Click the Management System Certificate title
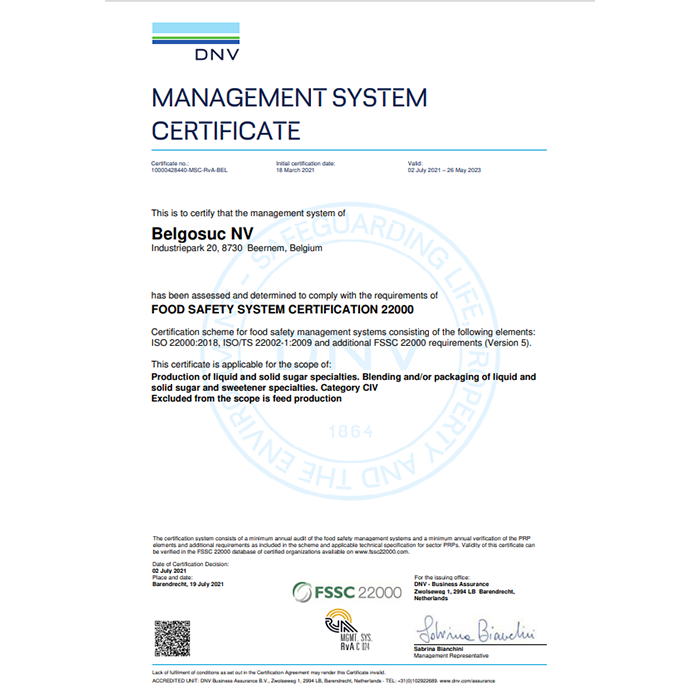This screenshot has width=700, height=700. click(288, 113)
